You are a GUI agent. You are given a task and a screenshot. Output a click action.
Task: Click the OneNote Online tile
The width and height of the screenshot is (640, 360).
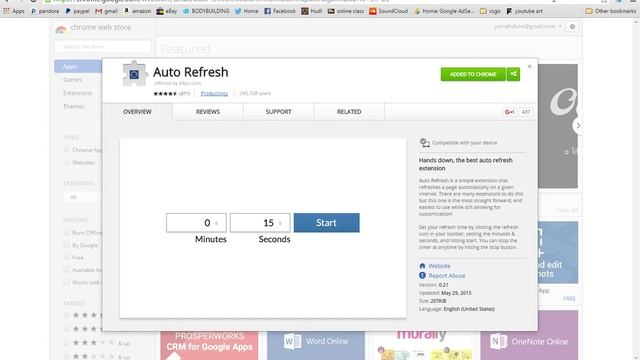pos(529,335)
